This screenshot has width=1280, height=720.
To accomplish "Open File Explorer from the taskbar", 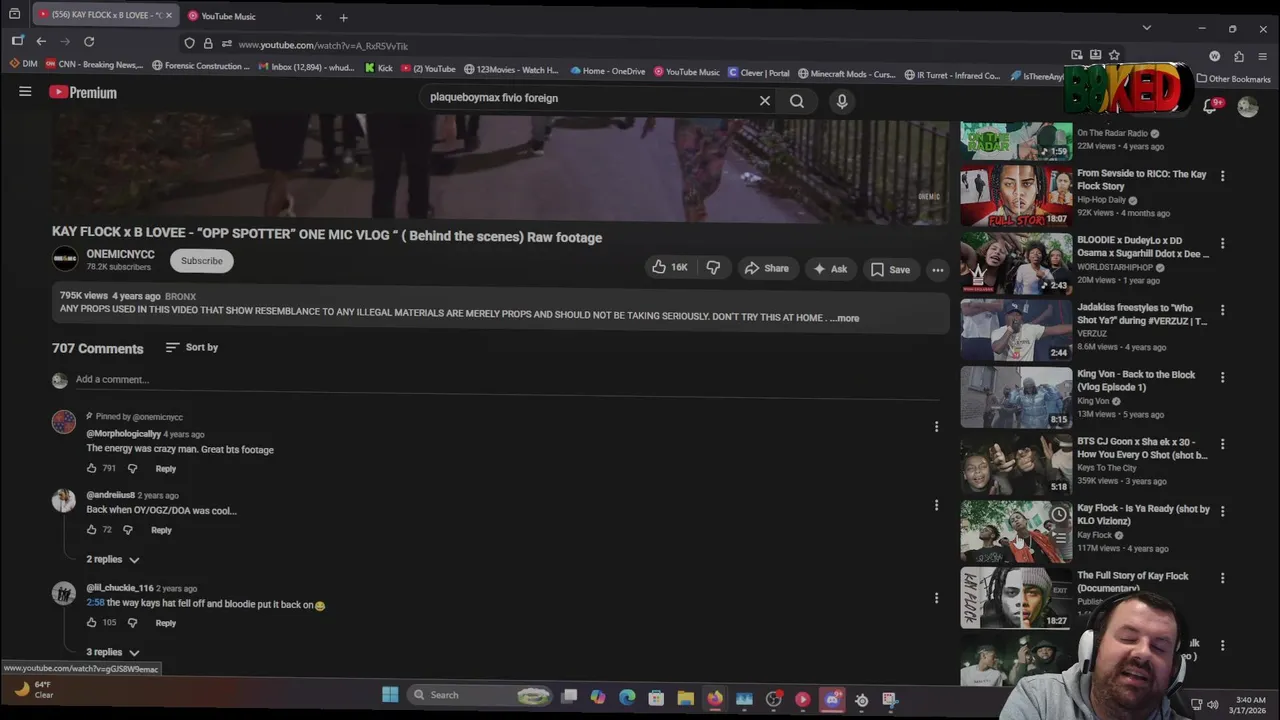I will 686,698.
